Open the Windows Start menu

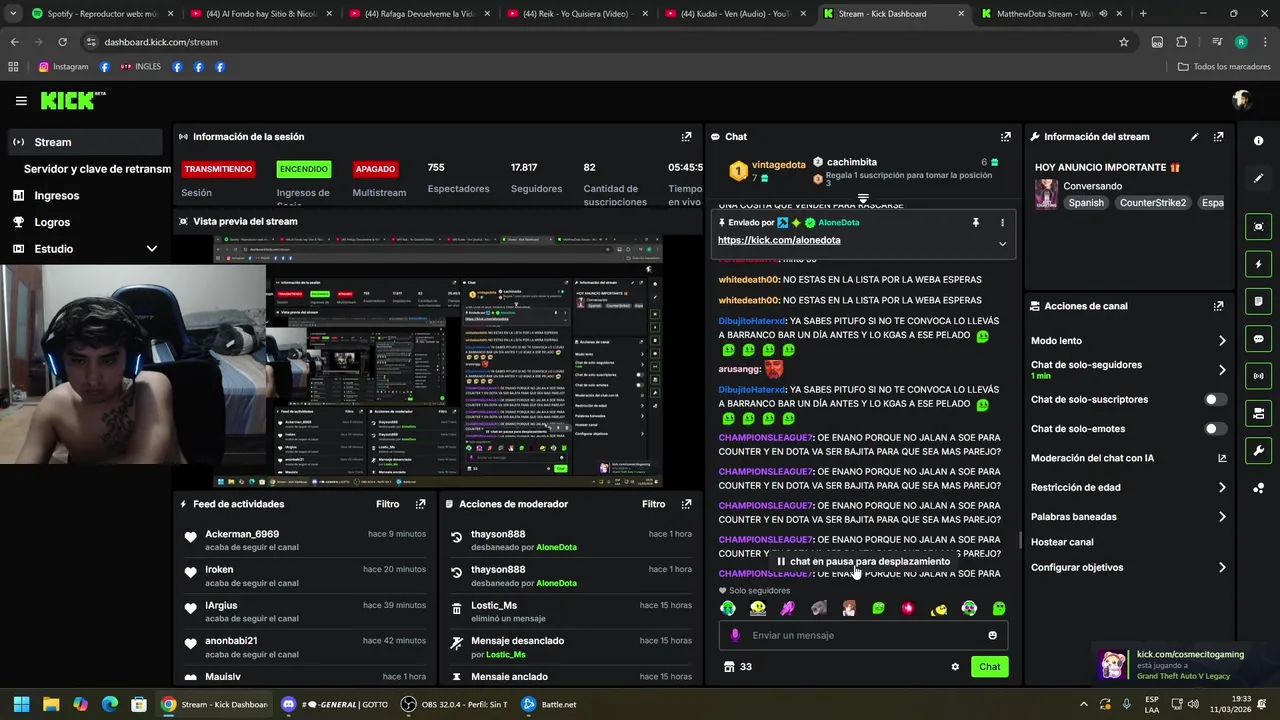pos(21,704)
